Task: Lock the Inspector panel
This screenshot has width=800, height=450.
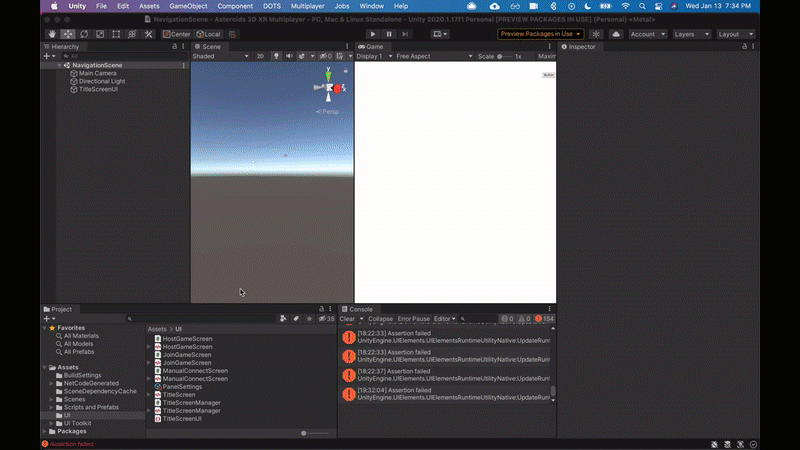Action: 744,46
